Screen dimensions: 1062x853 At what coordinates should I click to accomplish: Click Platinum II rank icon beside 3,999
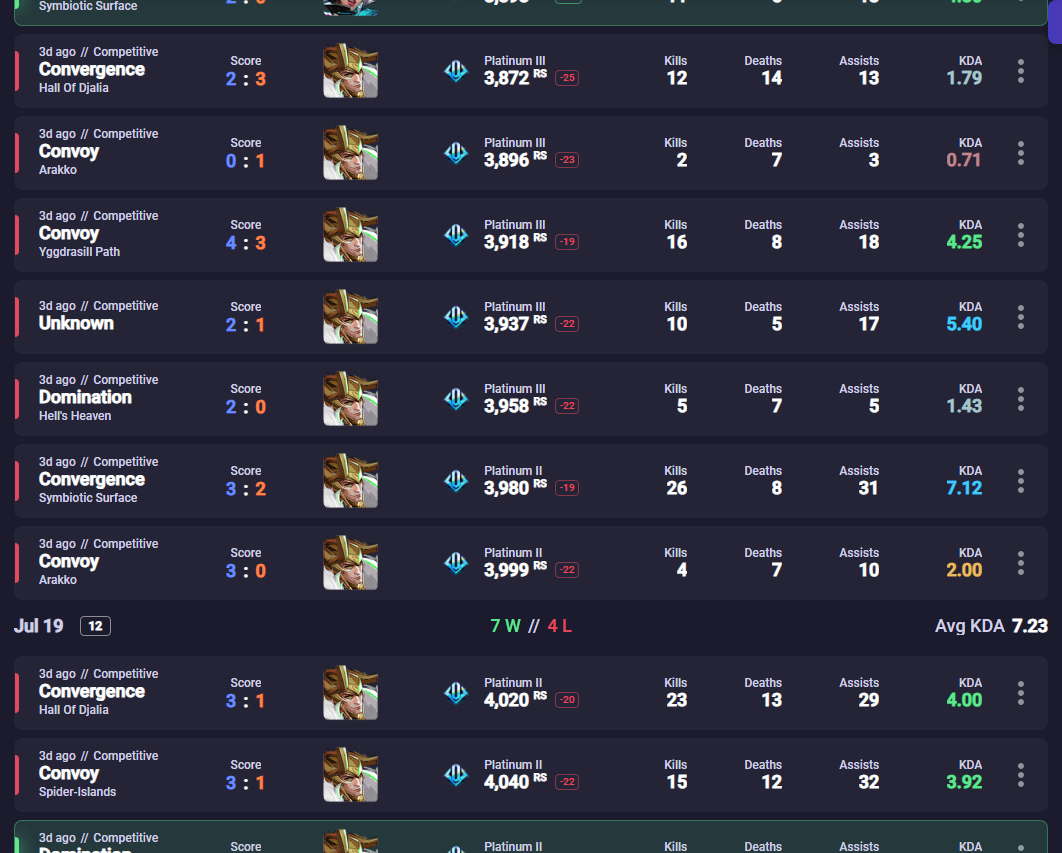pos(456,563)
